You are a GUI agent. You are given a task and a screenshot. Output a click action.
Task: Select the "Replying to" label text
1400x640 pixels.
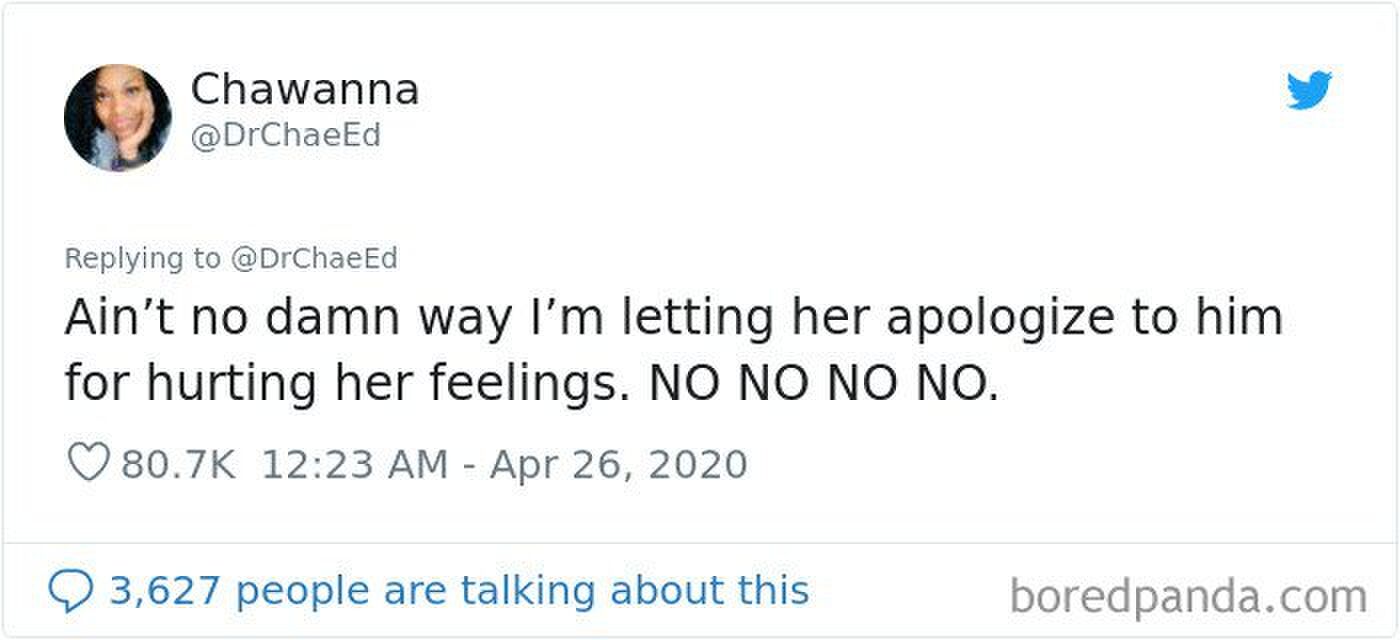click(142, 259)
